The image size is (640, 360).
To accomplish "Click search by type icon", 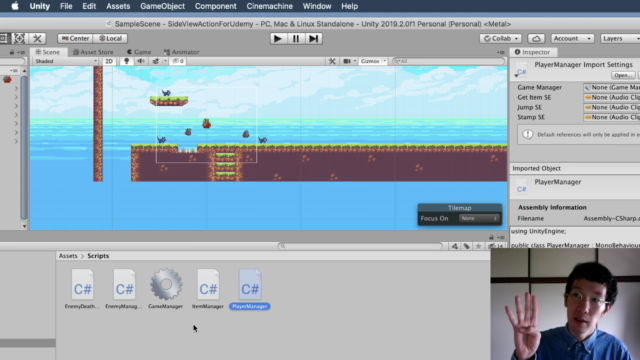I will tap(454, 246).
